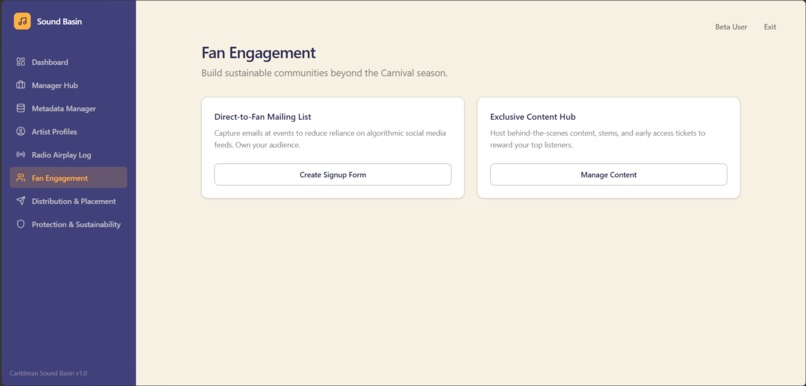This screenshot has width=806, height=386.
Task: Open Distribution & Placement label
Action: (74, 201)
